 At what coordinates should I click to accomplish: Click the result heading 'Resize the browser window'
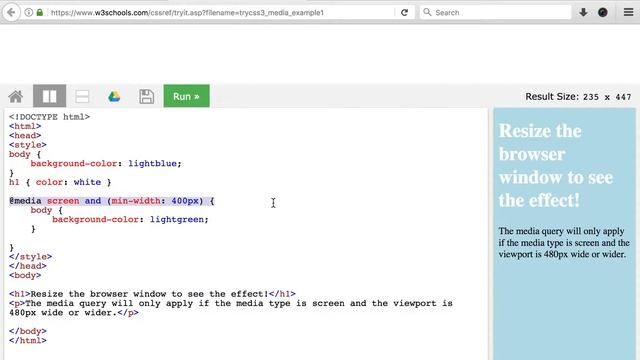coord(556,166)
